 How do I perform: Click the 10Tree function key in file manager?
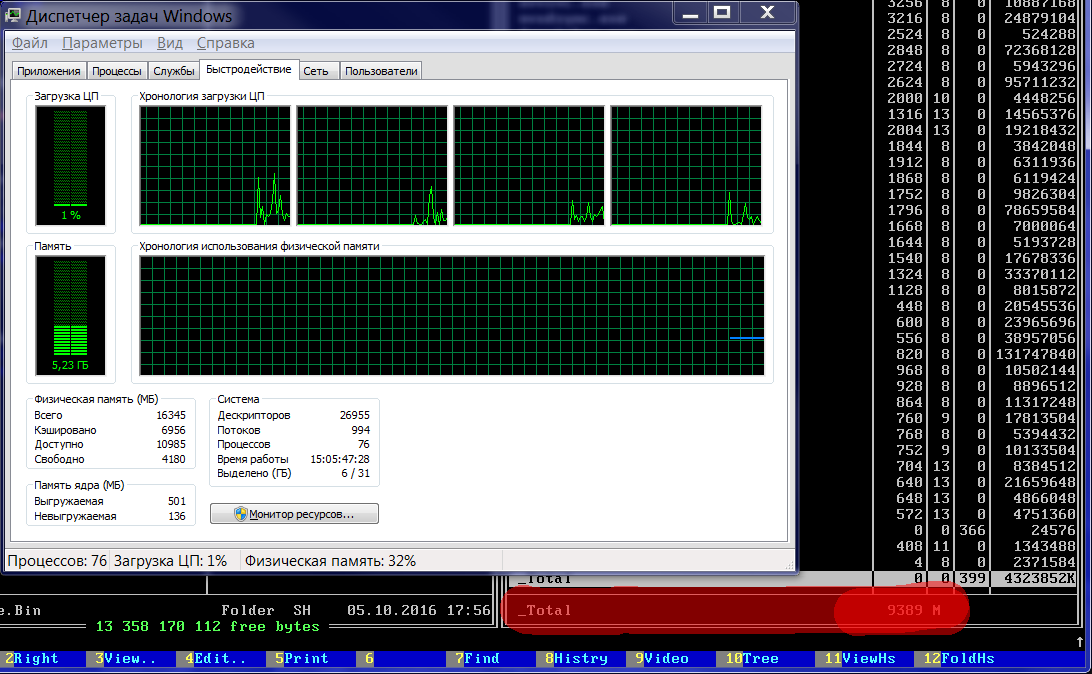pyautogui.click(x=752, y=659)
